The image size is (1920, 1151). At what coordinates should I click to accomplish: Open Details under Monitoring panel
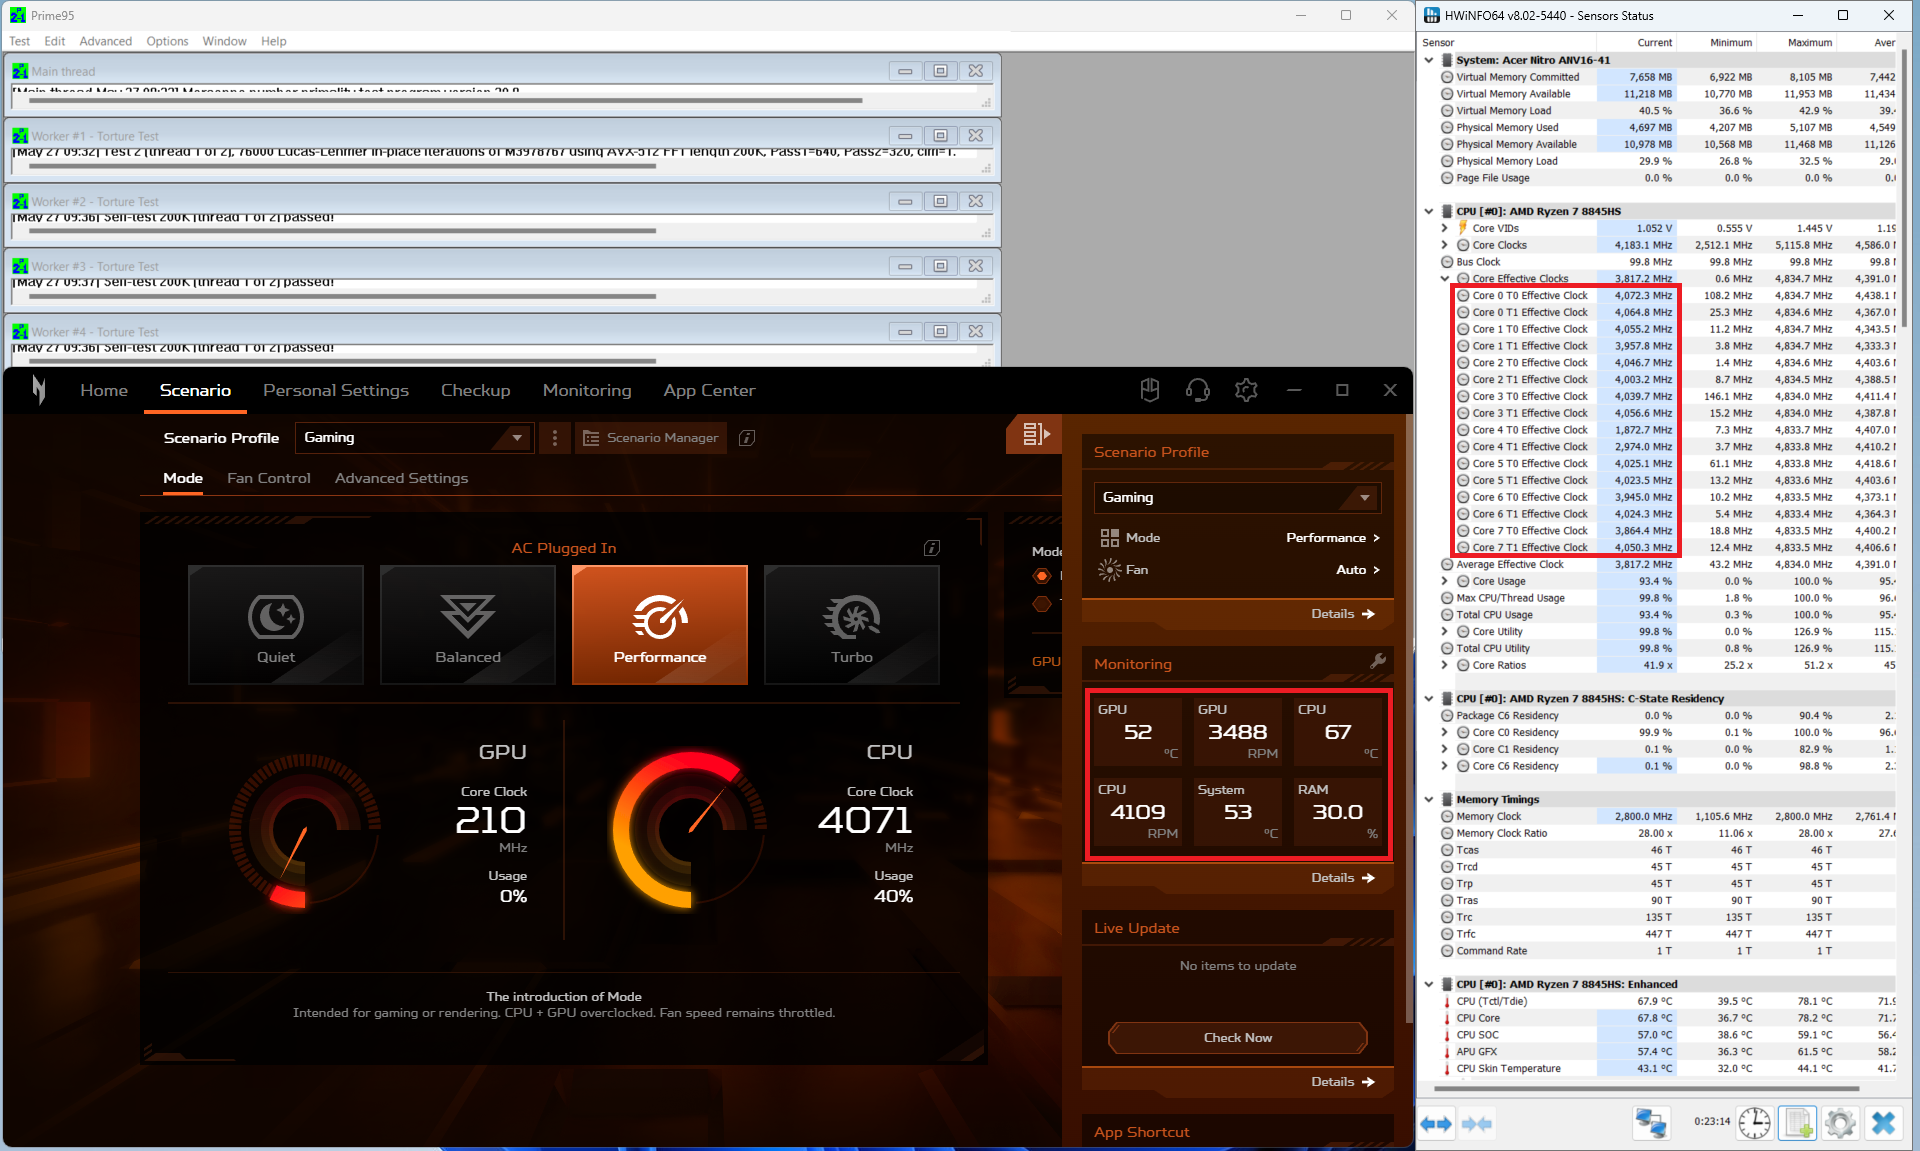click(x=1343, y=878)
